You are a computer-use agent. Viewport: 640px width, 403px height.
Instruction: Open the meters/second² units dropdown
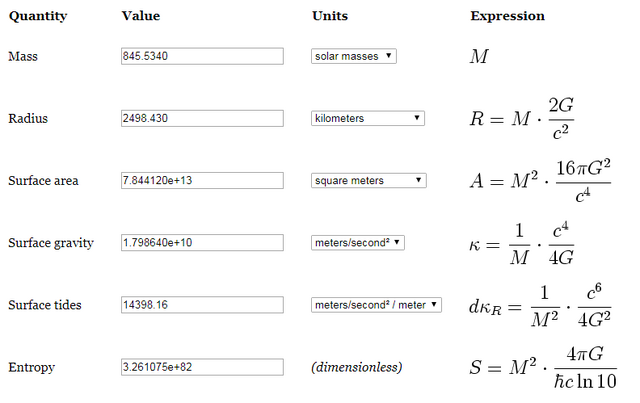[x=358, y=243]
